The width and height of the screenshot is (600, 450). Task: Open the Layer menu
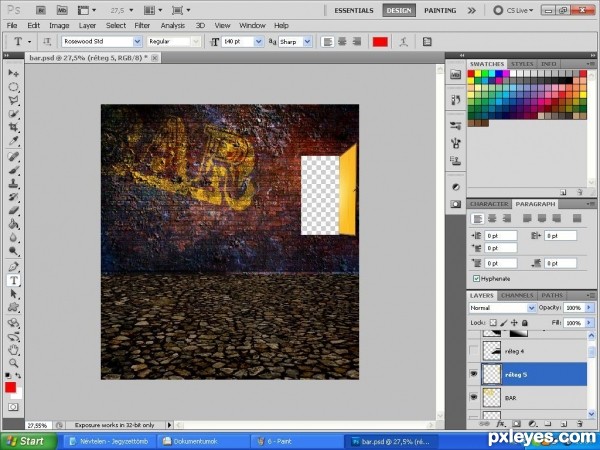(x=87, y=26)
